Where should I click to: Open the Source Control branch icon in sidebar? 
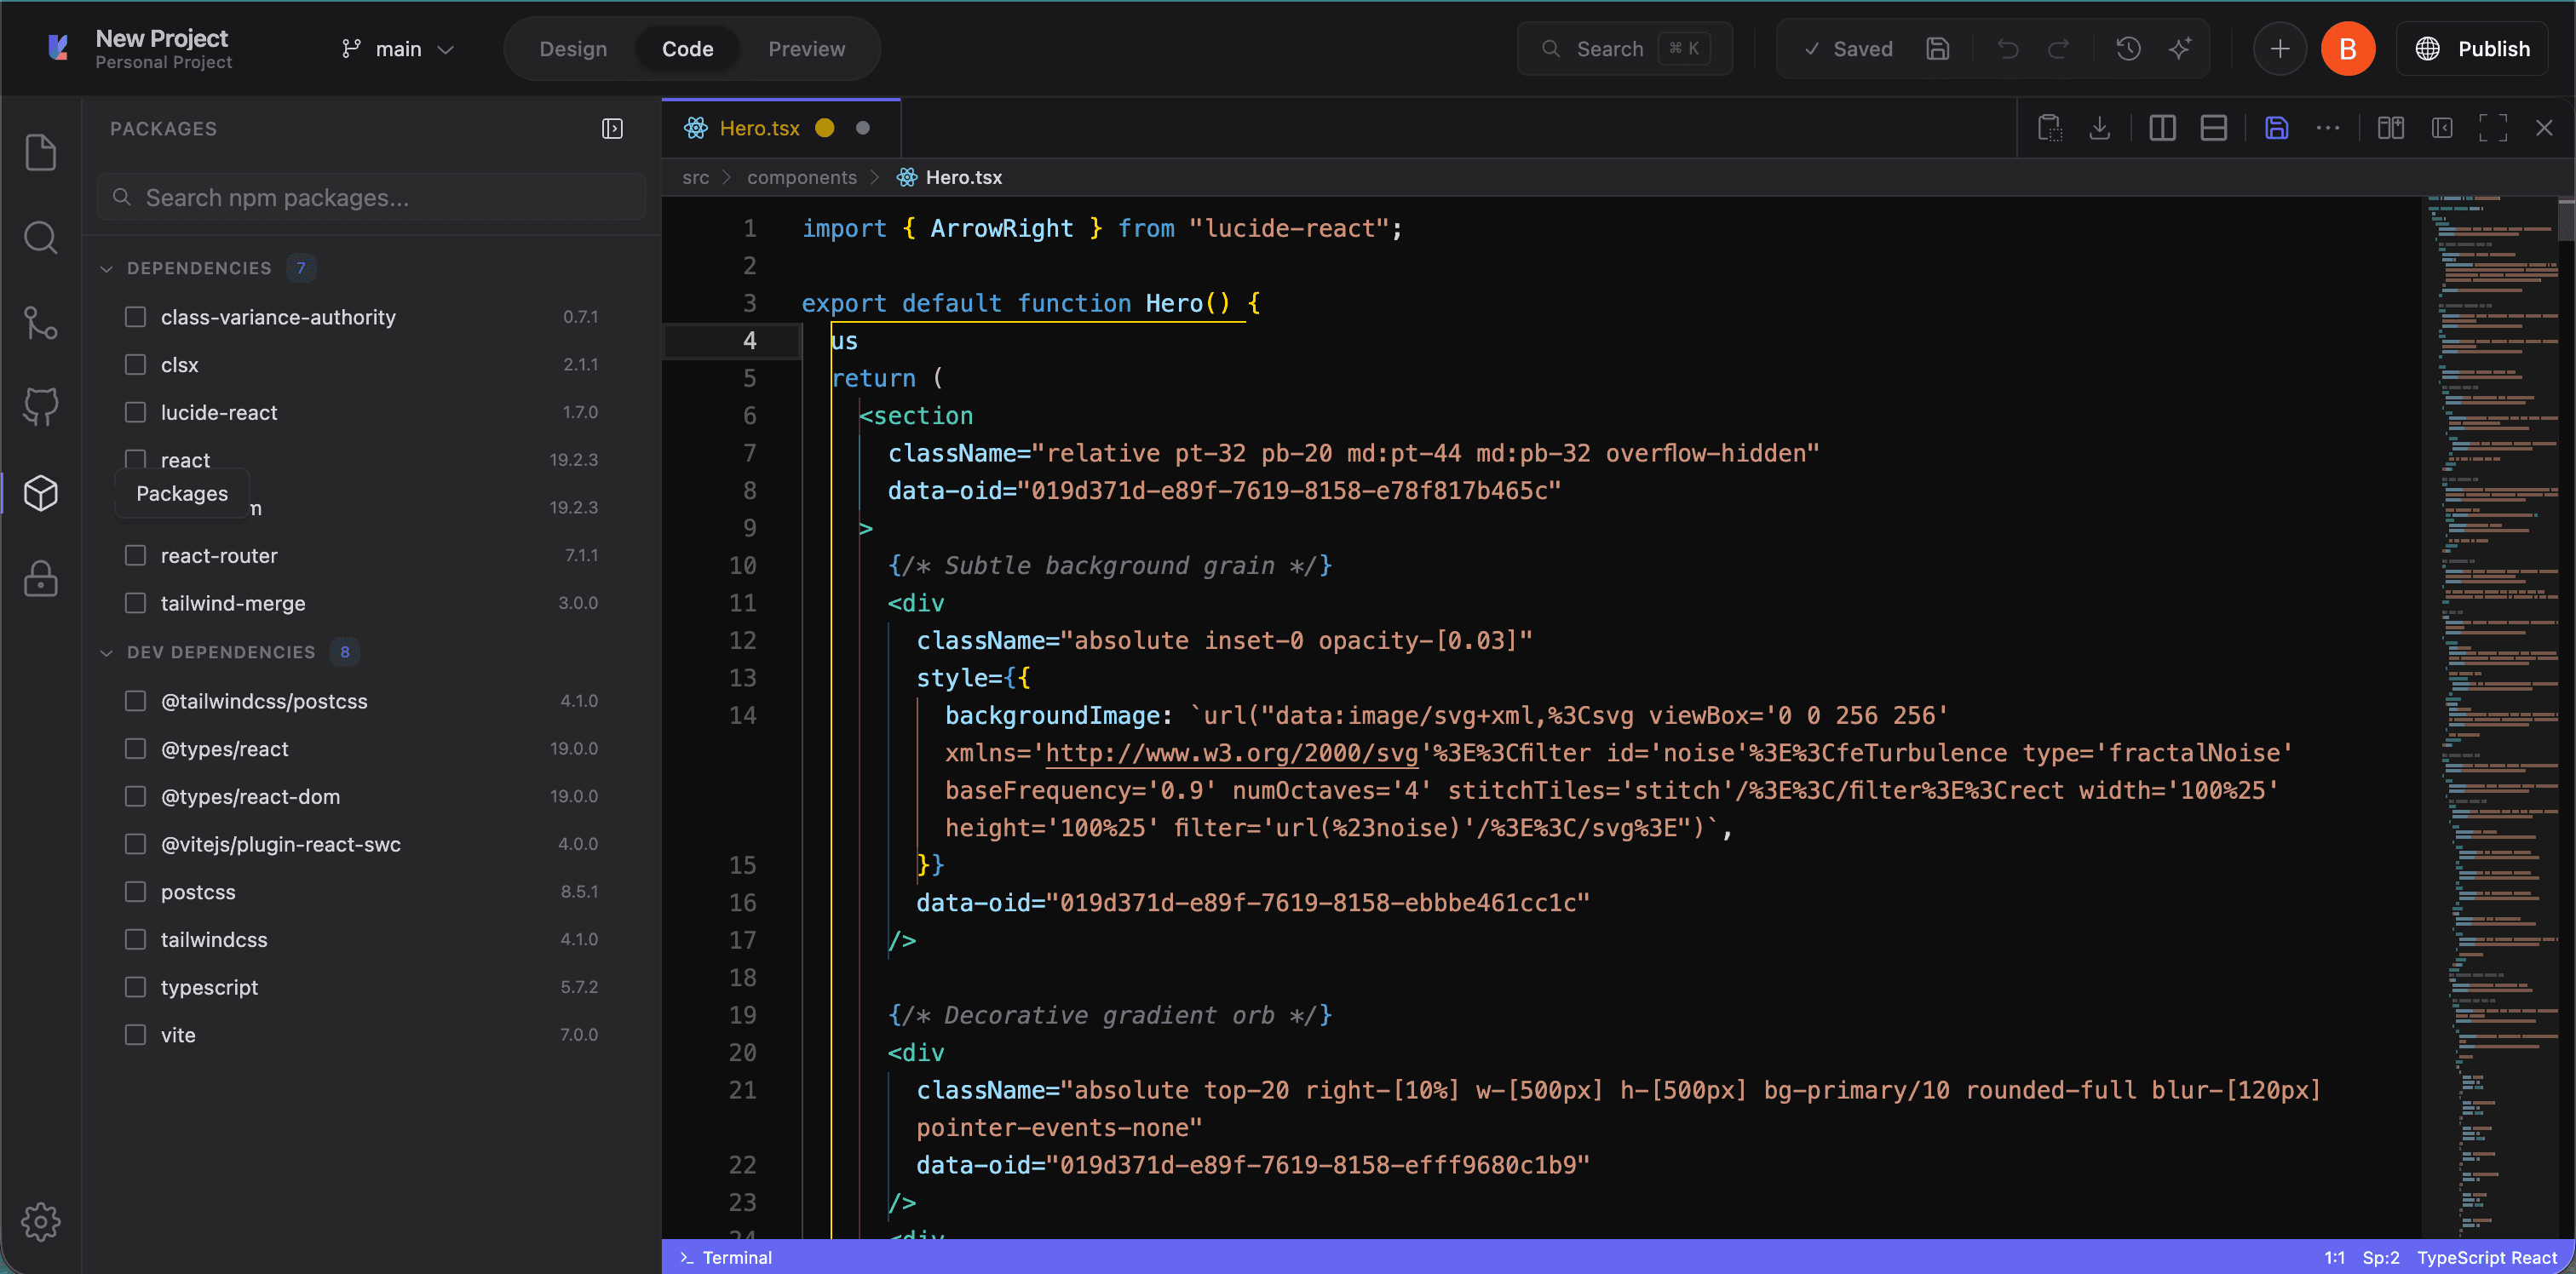40,322
